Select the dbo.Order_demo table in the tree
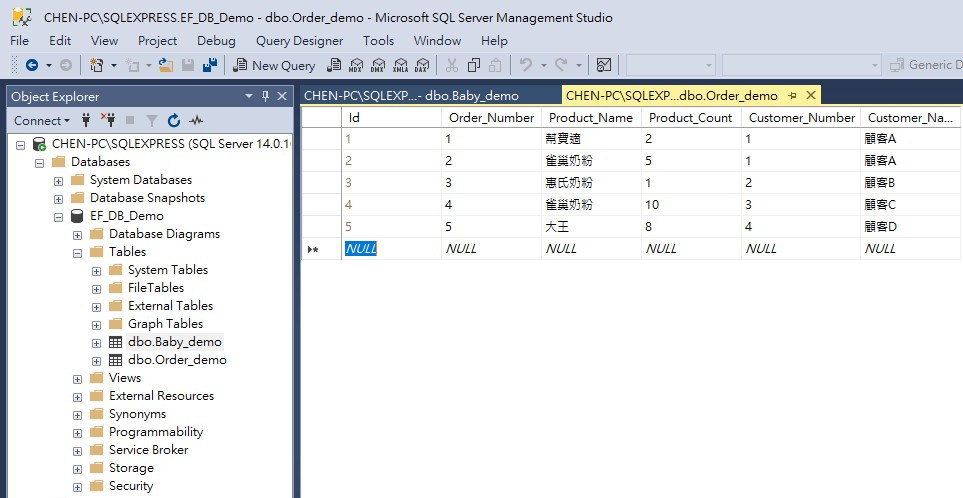The height and width of the screenshot is (498, 963). tap(177, 360)
